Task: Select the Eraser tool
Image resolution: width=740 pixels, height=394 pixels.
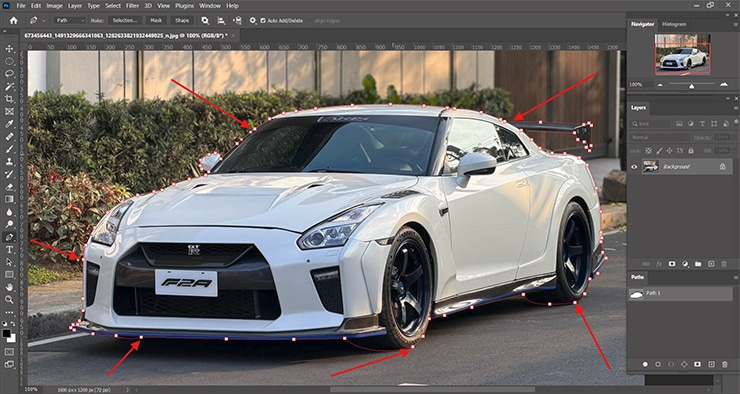Action: tap(9, 186)
